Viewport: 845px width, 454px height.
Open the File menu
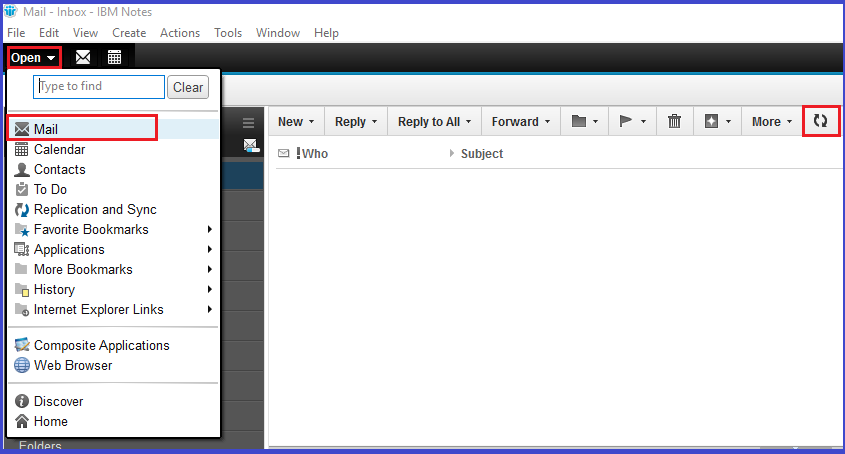tap(16, 33)
